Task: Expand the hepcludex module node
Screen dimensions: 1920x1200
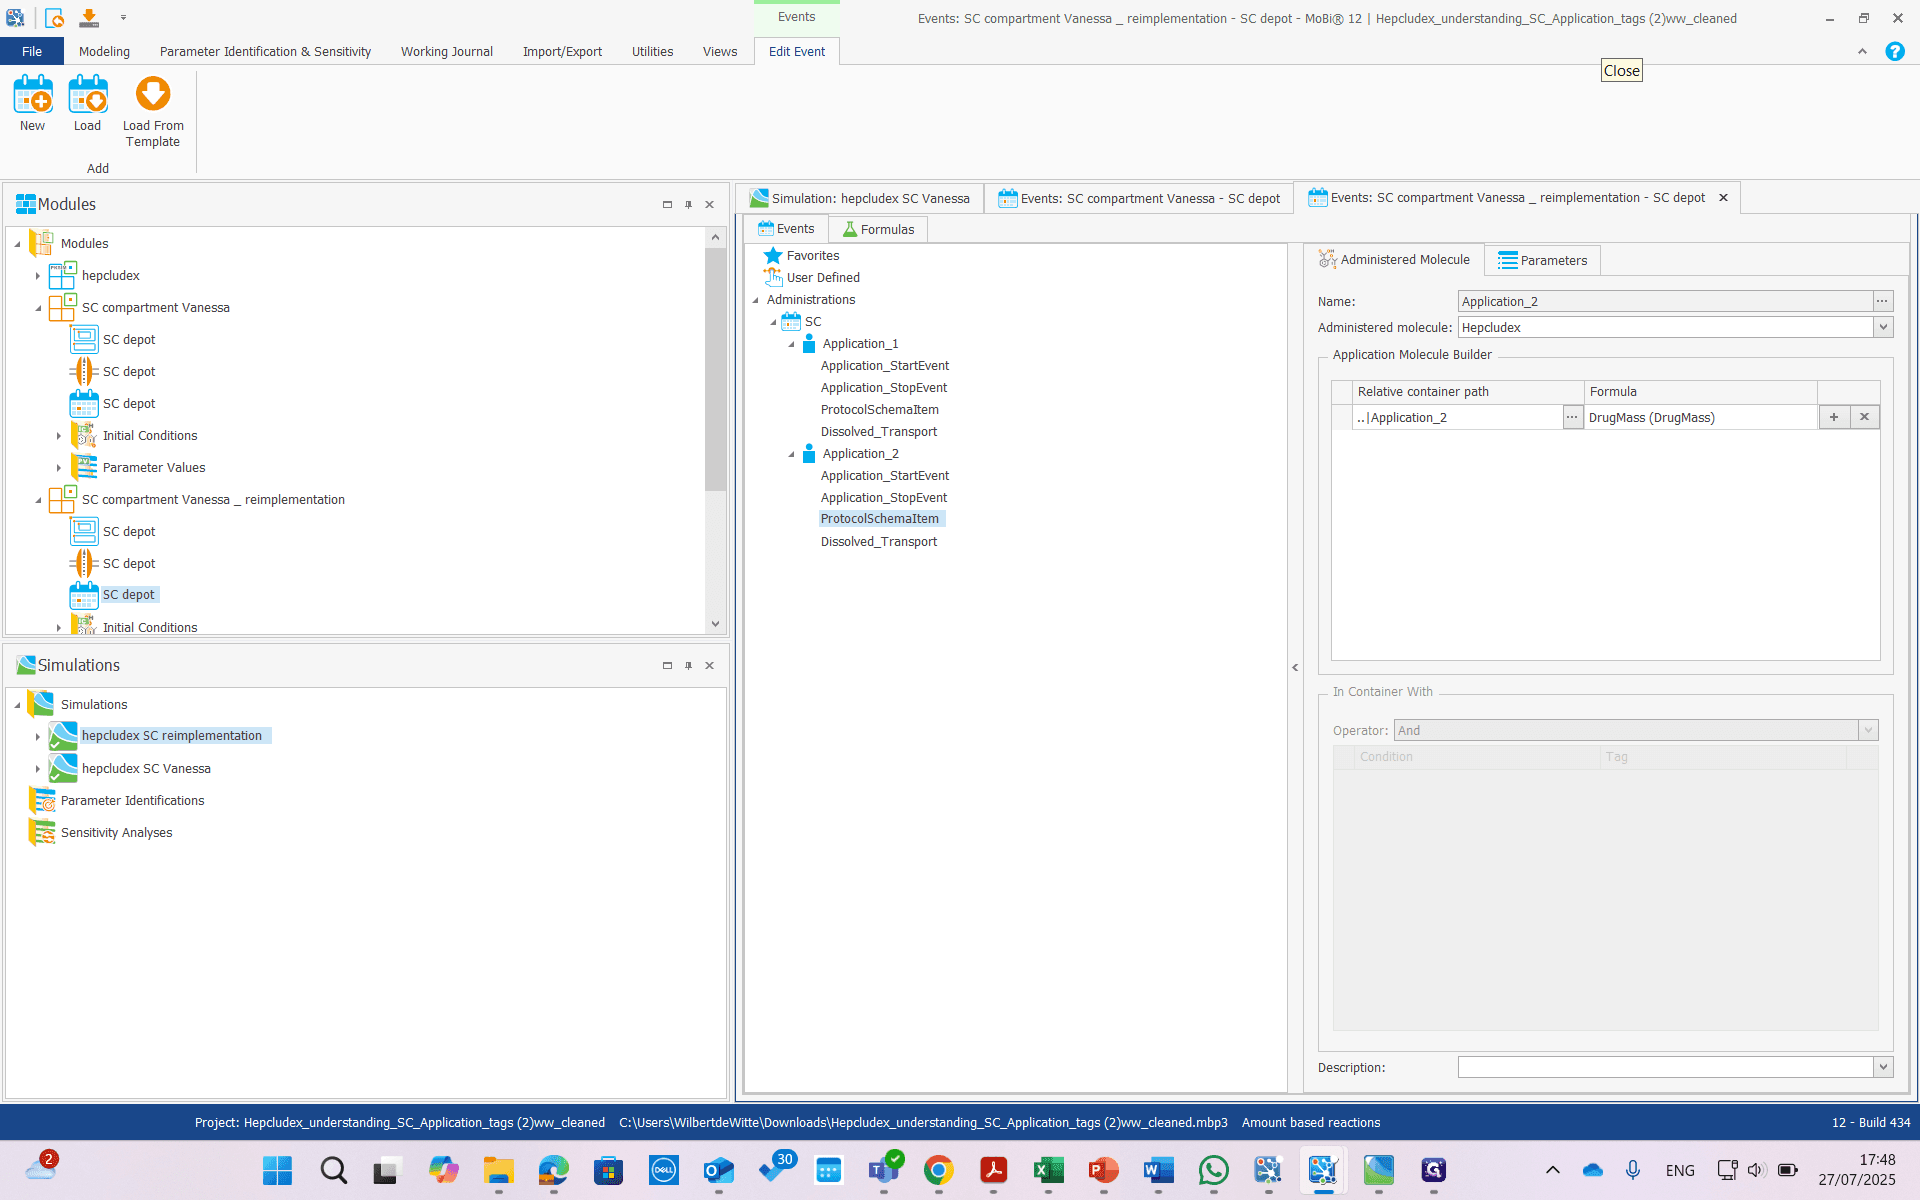Action: pyautogui.click(x=38, y=276)
